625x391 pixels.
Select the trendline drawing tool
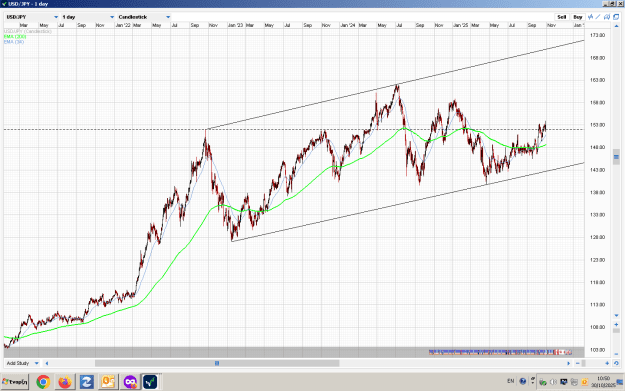(598, 17)
